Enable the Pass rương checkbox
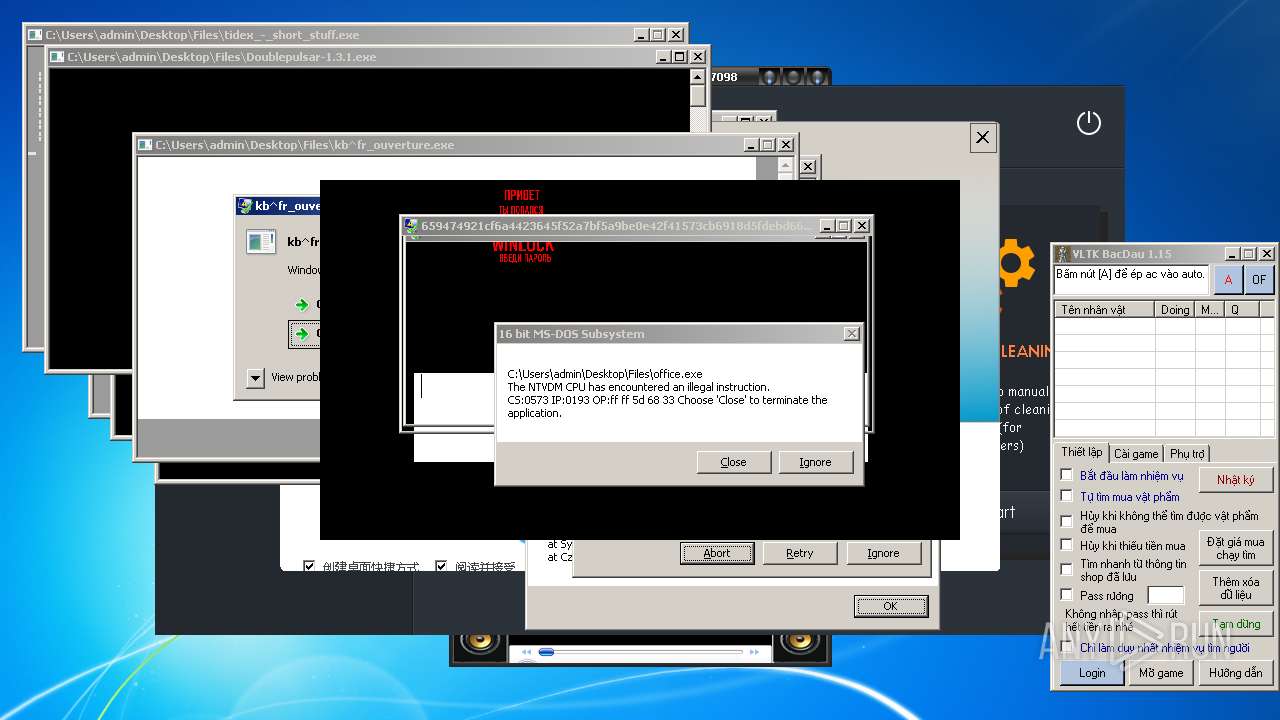This screenshot has height=720, width=1280. click(x=1066, y=595)
